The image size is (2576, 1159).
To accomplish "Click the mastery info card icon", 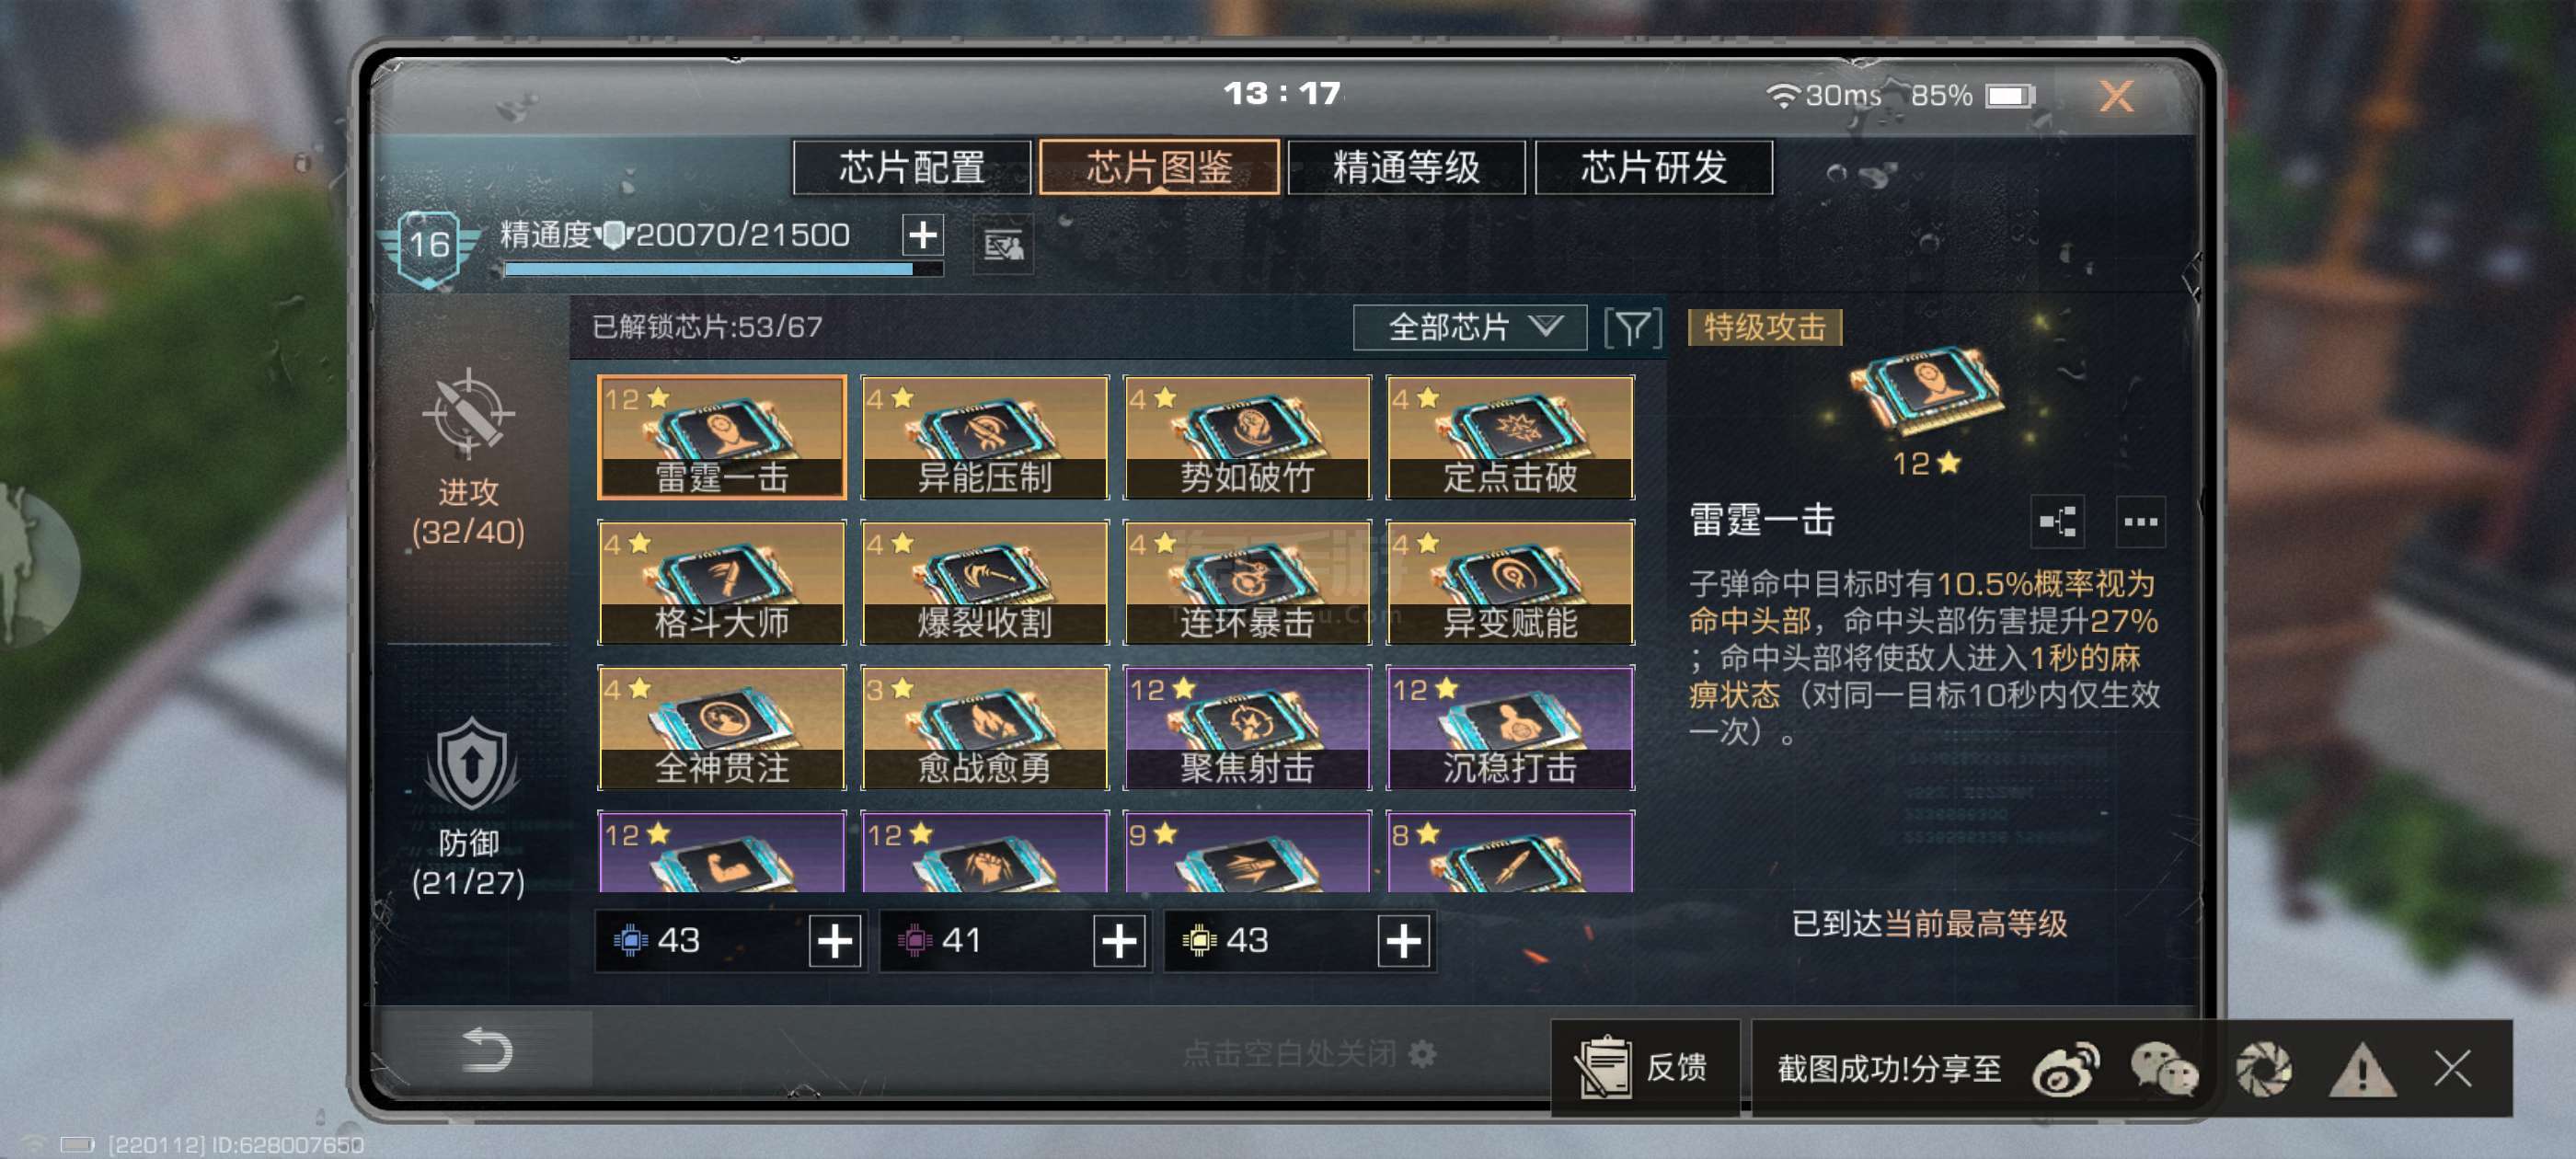I will coord(1003,244).
